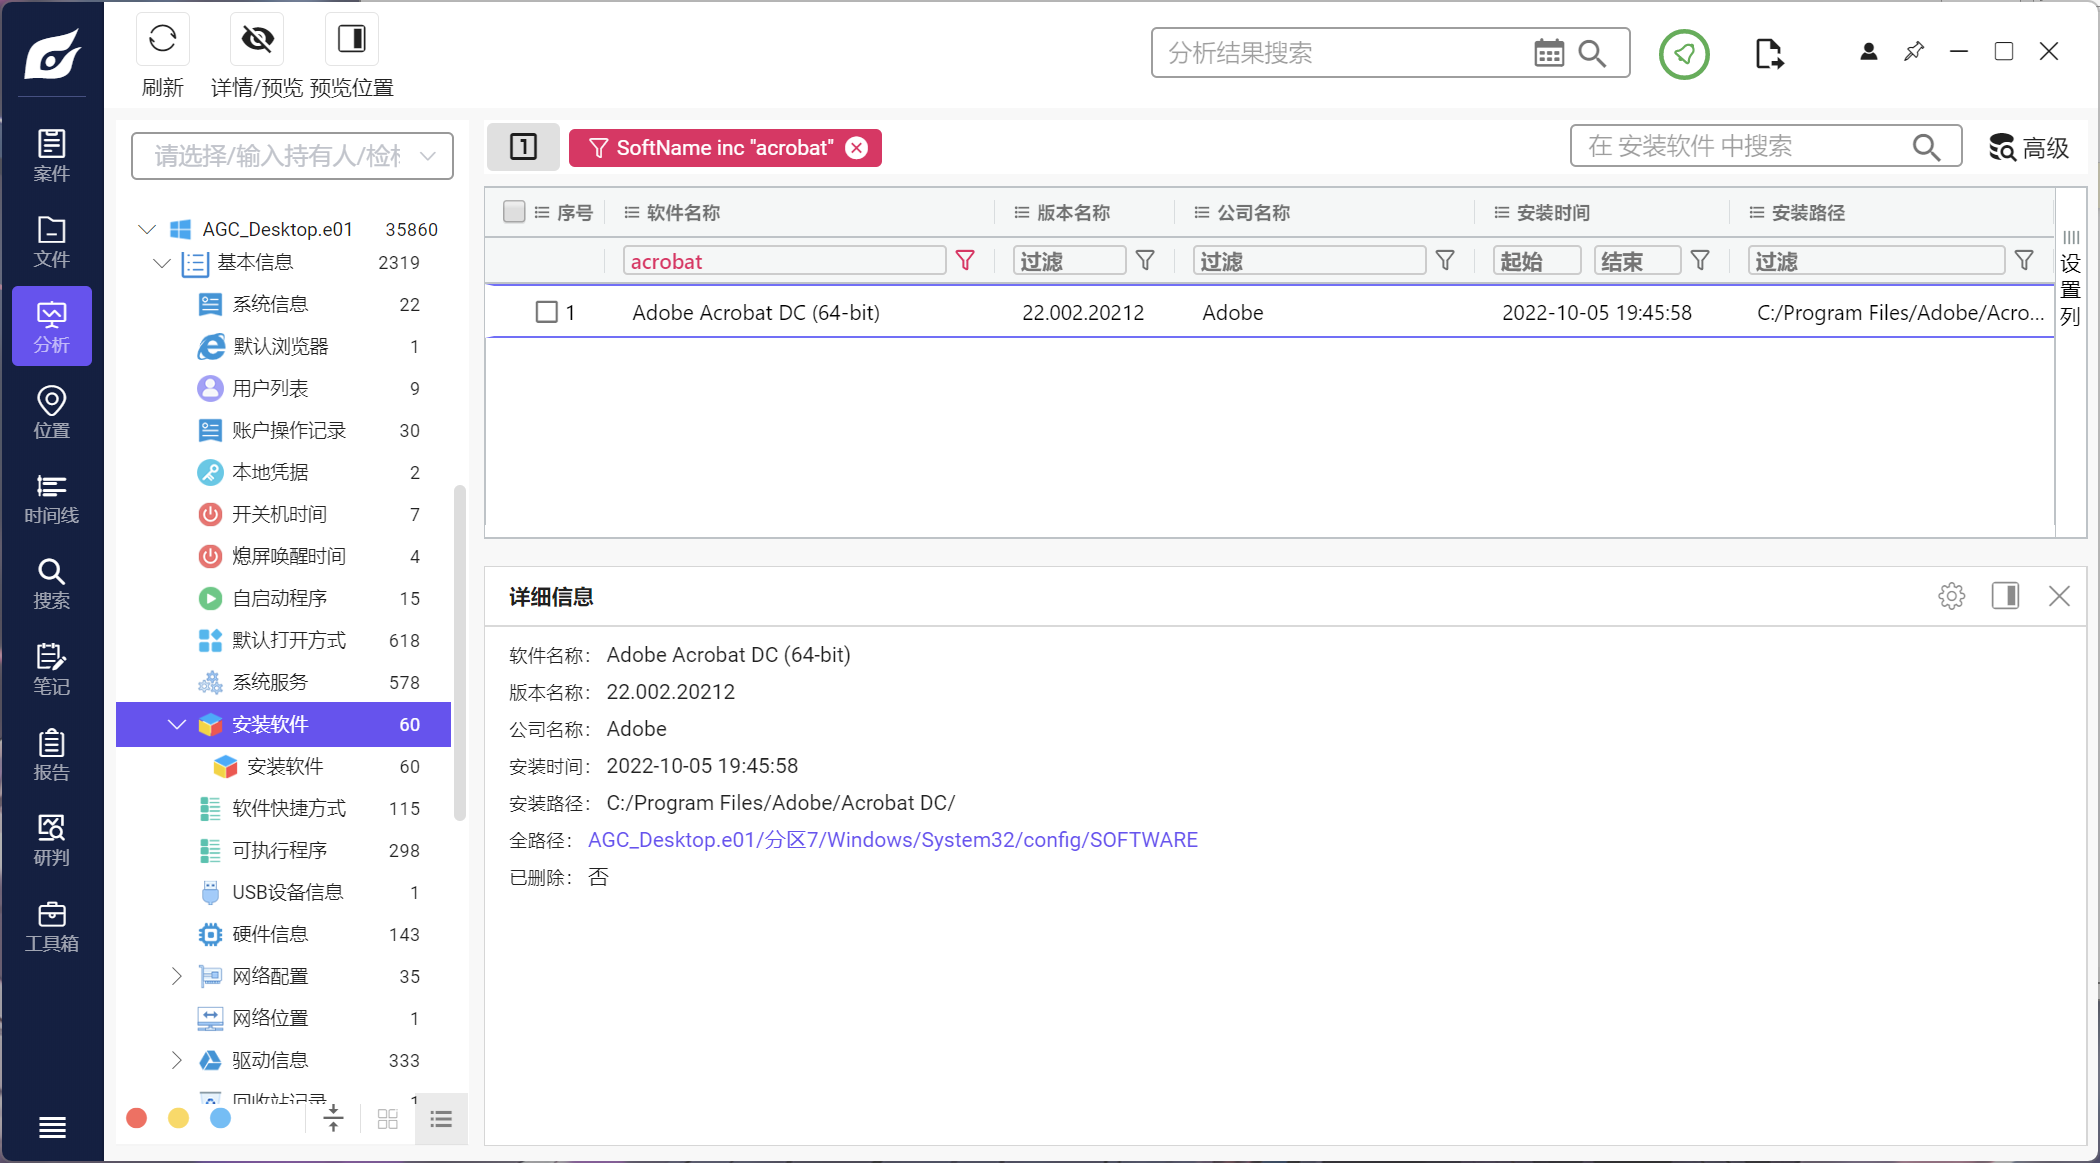
Task: Expand 网络配置 tree node
Action: (177, 976)
